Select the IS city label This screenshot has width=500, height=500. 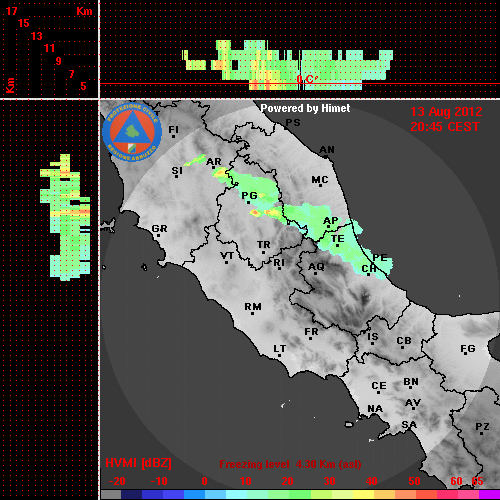click(373, 337)
